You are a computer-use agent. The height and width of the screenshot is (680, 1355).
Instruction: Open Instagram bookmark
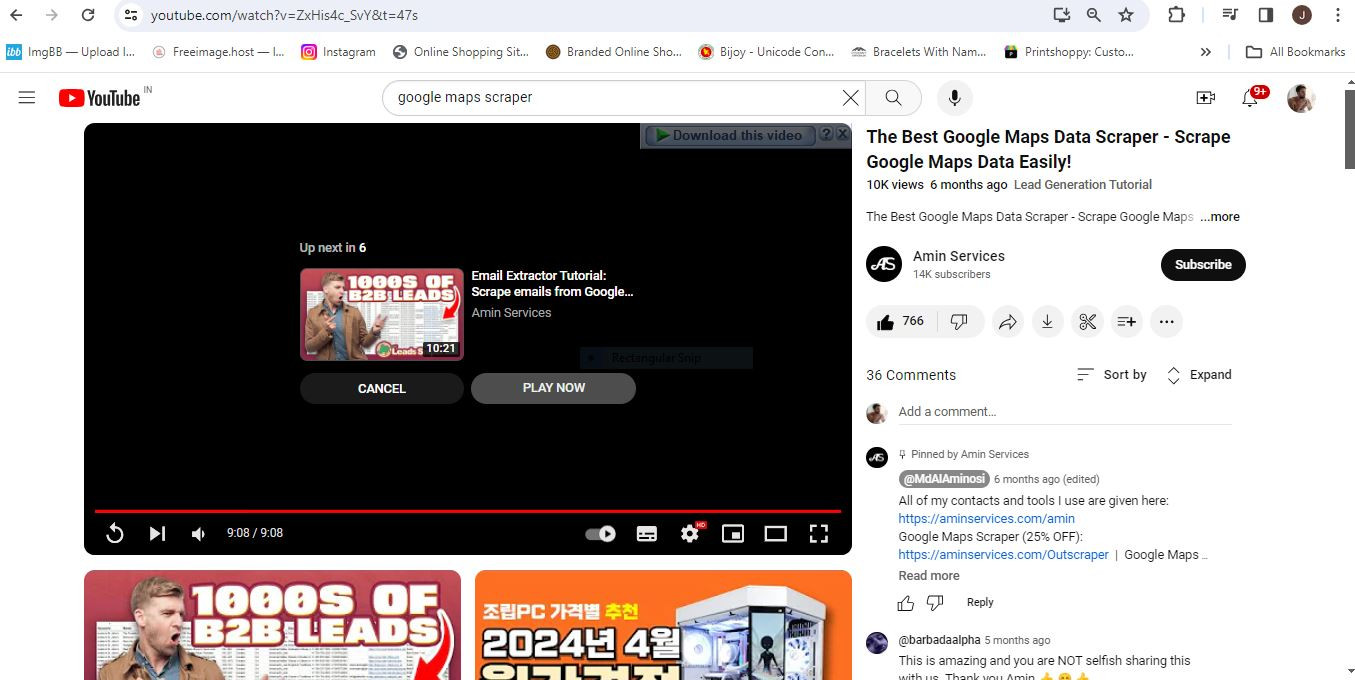tap(338, 52)
